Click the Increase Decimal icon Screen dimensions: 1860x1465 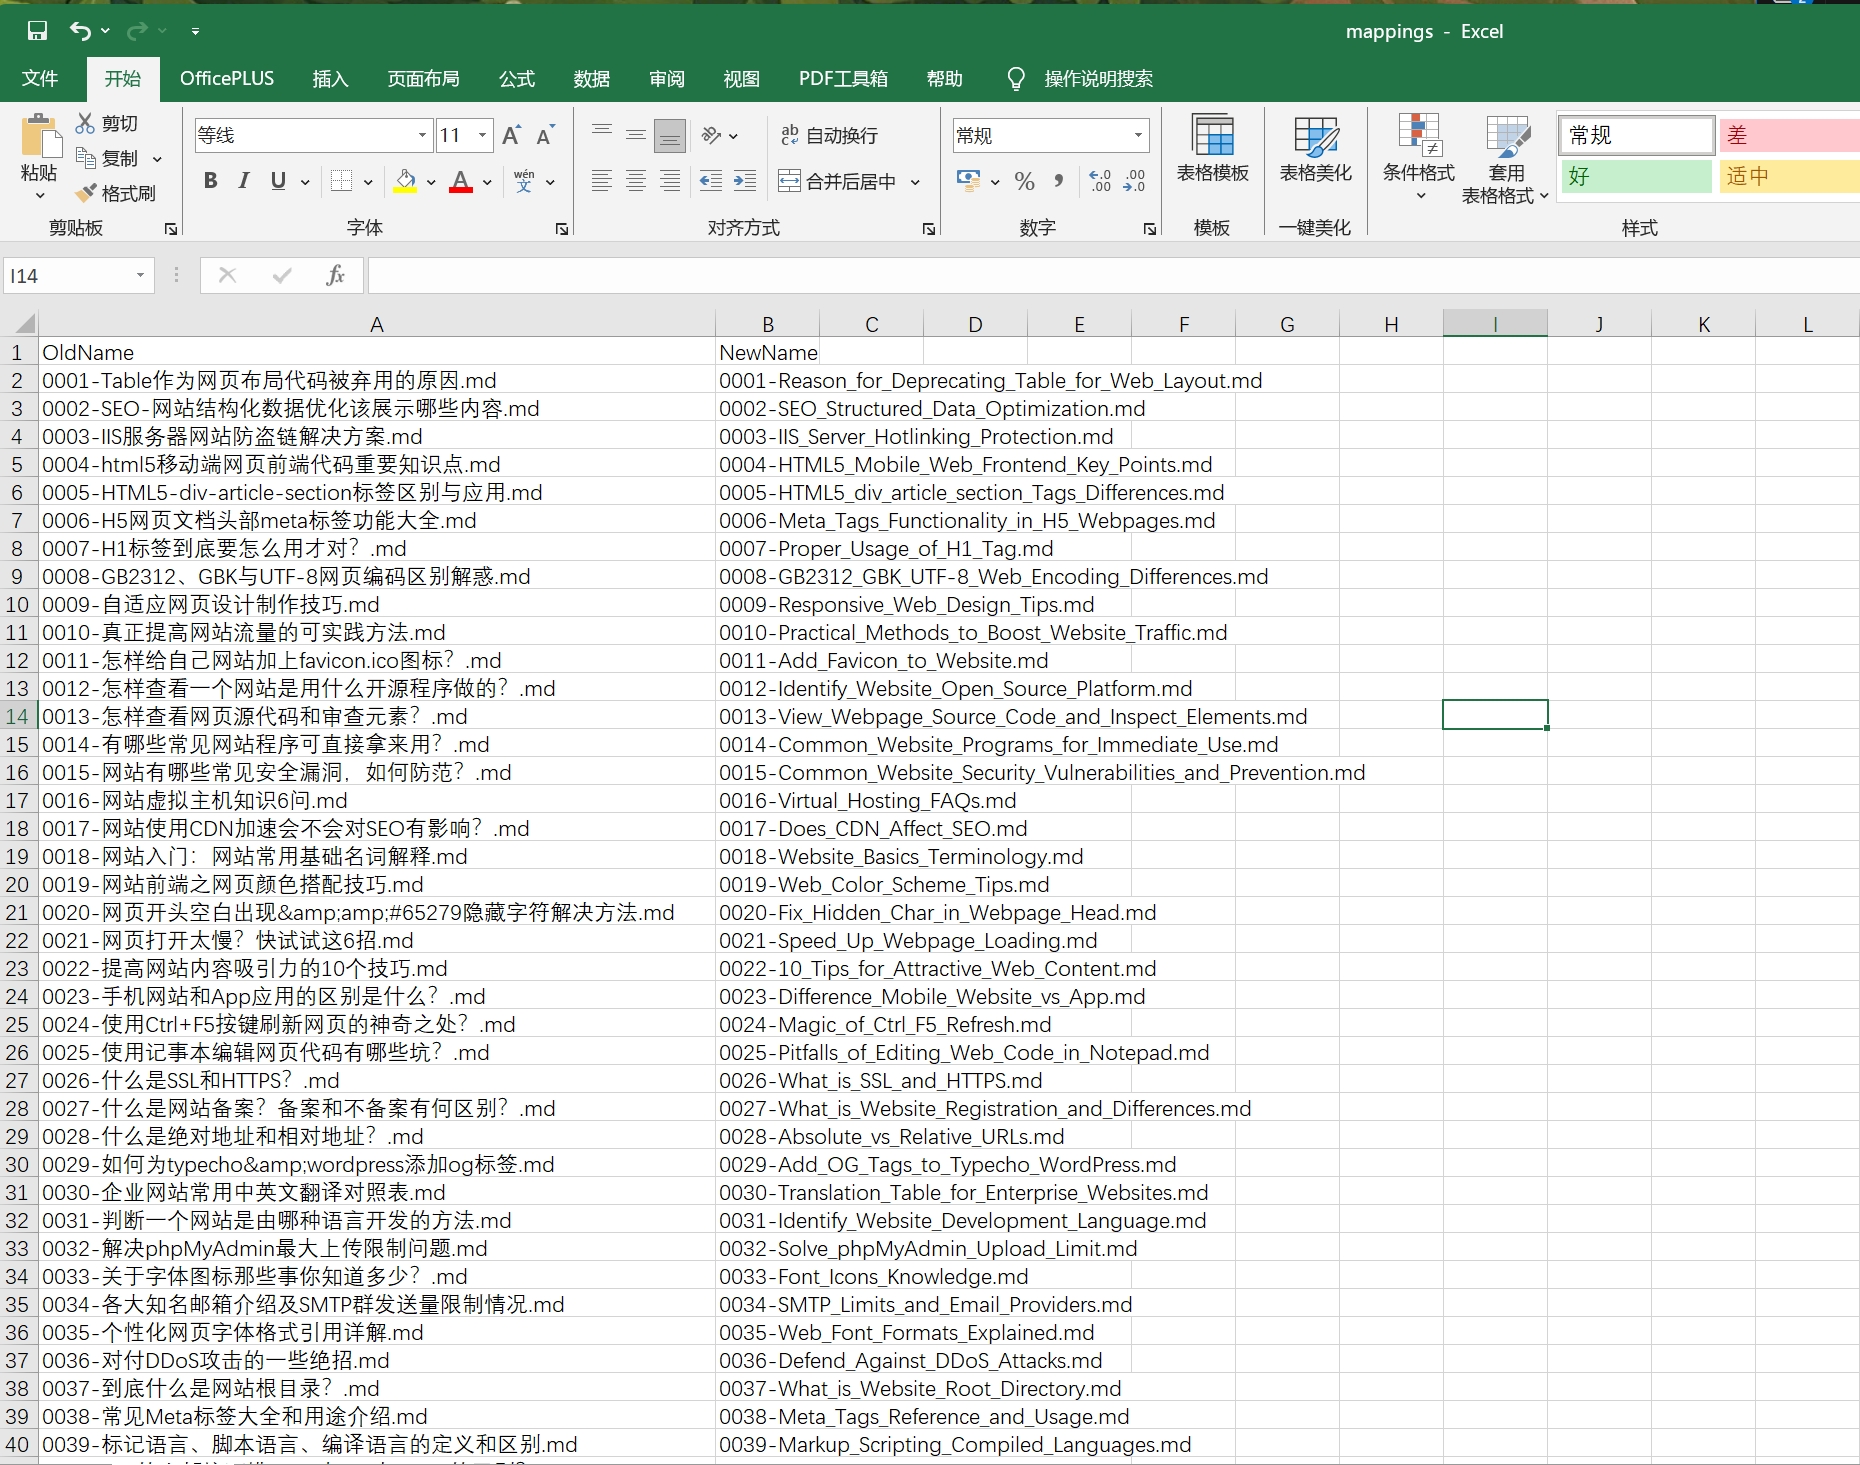(x=1100, y=181)
